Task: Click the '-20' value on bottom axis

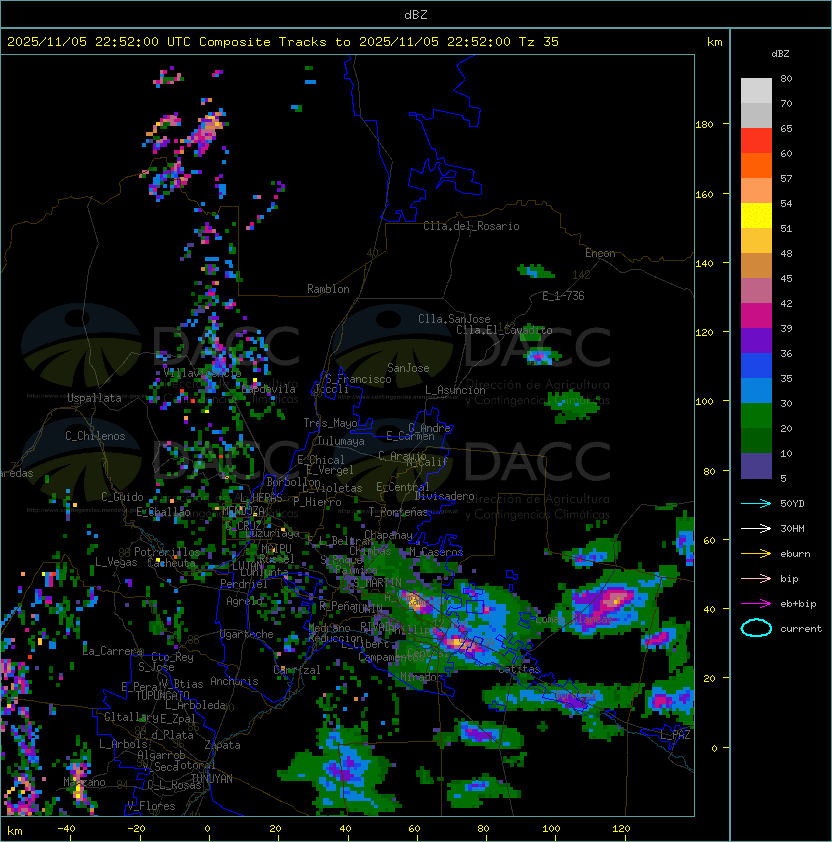Action: coord(136,829)
